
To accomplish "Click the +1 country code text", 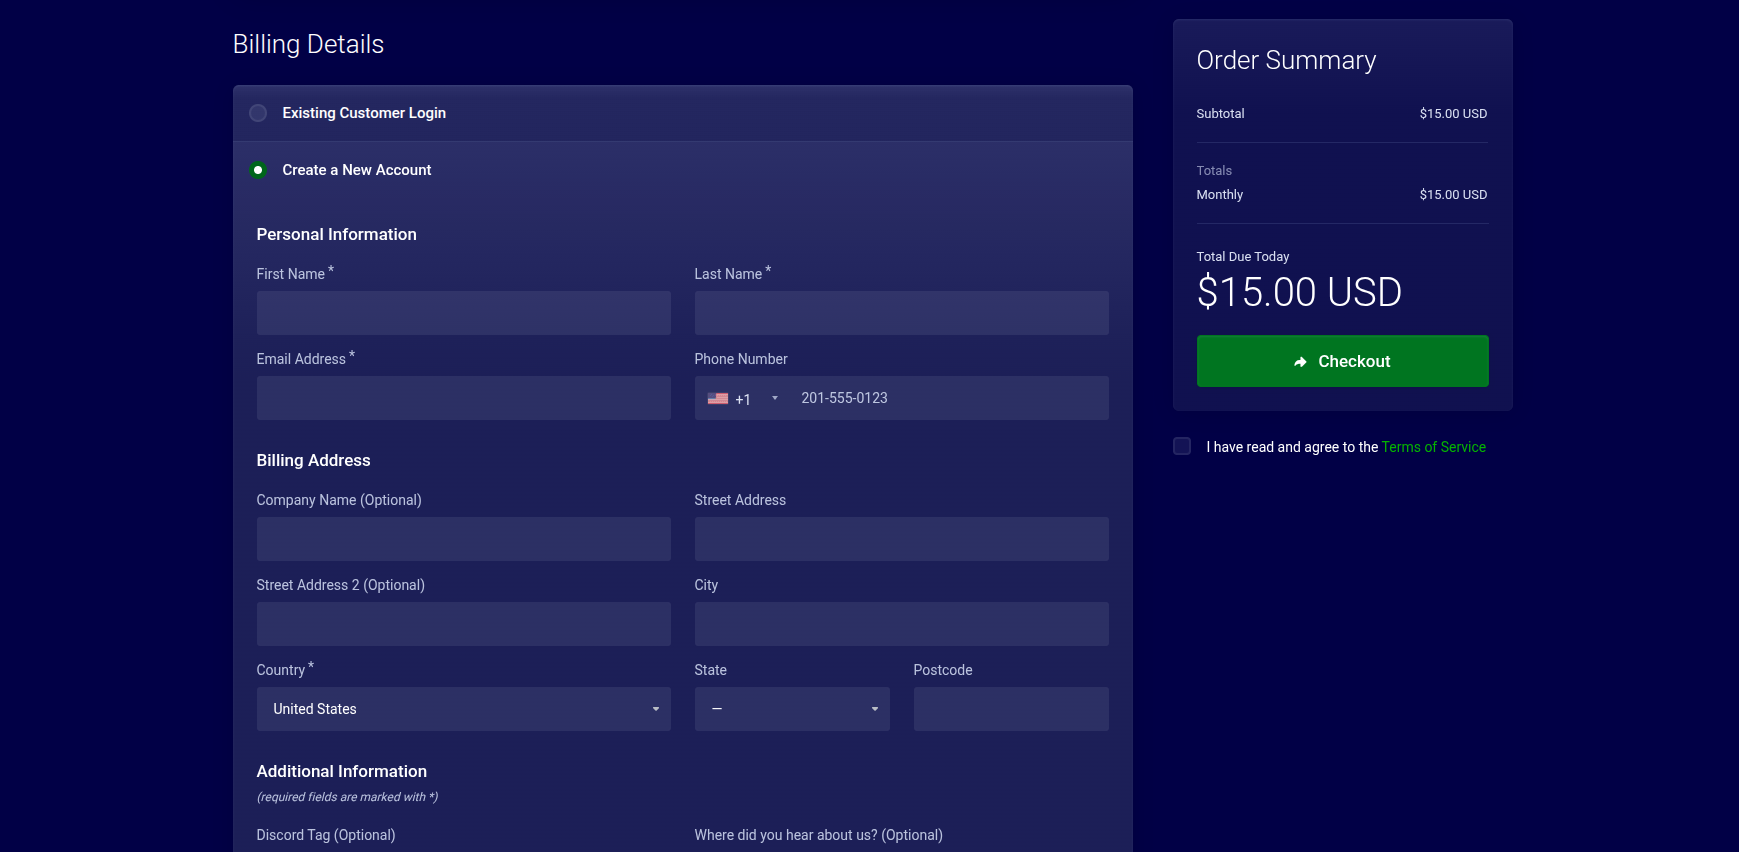I will point(743,399).
